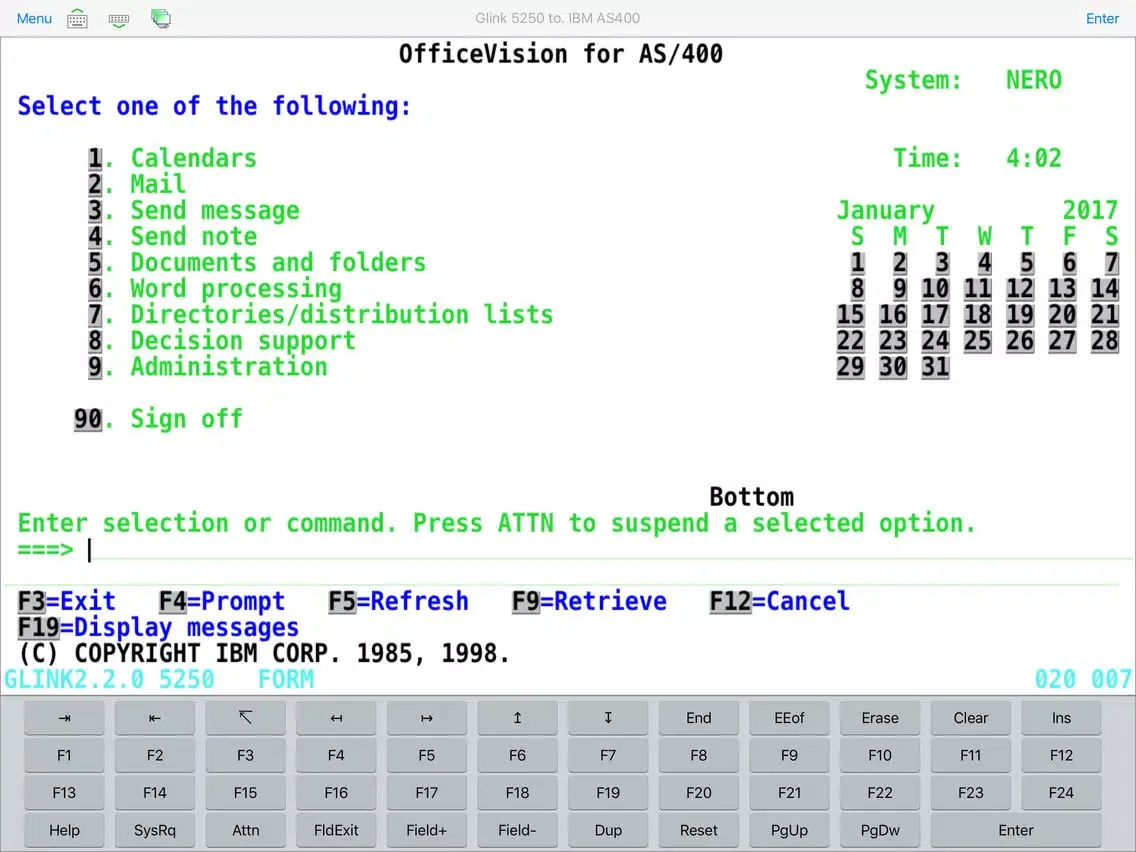Select menu option 1 Calendars
The image size is (1136, 852).
click(x=172, y=158)
